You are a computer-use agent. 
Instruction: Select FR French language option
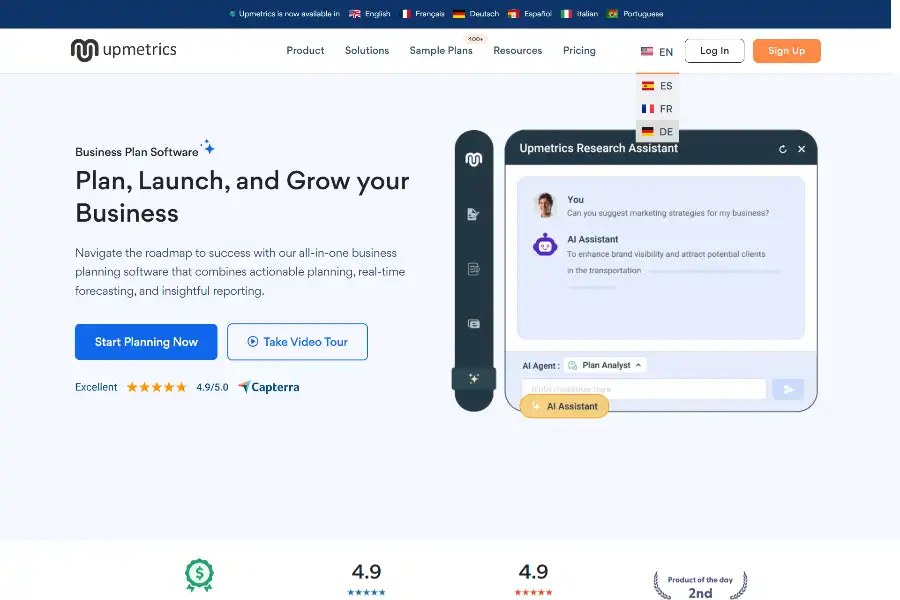pos(657,109)
